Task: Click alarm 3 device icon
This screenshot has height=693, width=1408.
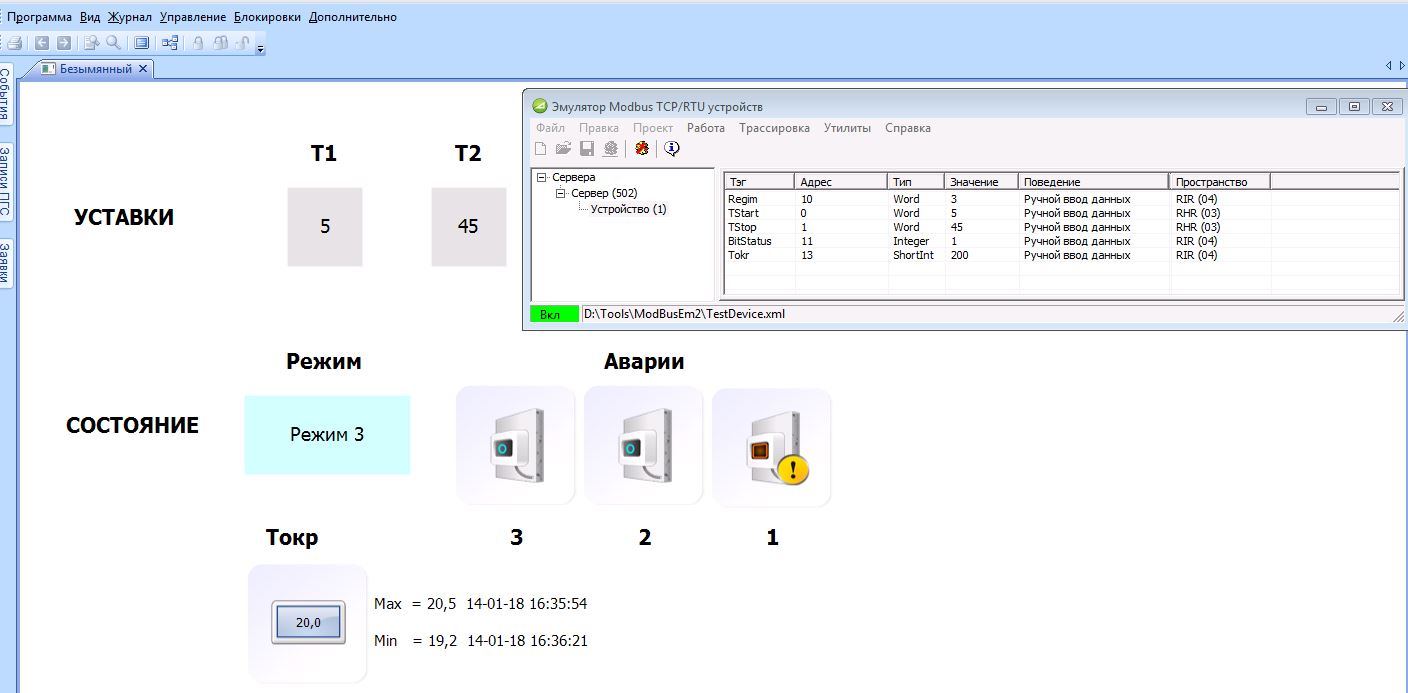Action: point(515,446)
